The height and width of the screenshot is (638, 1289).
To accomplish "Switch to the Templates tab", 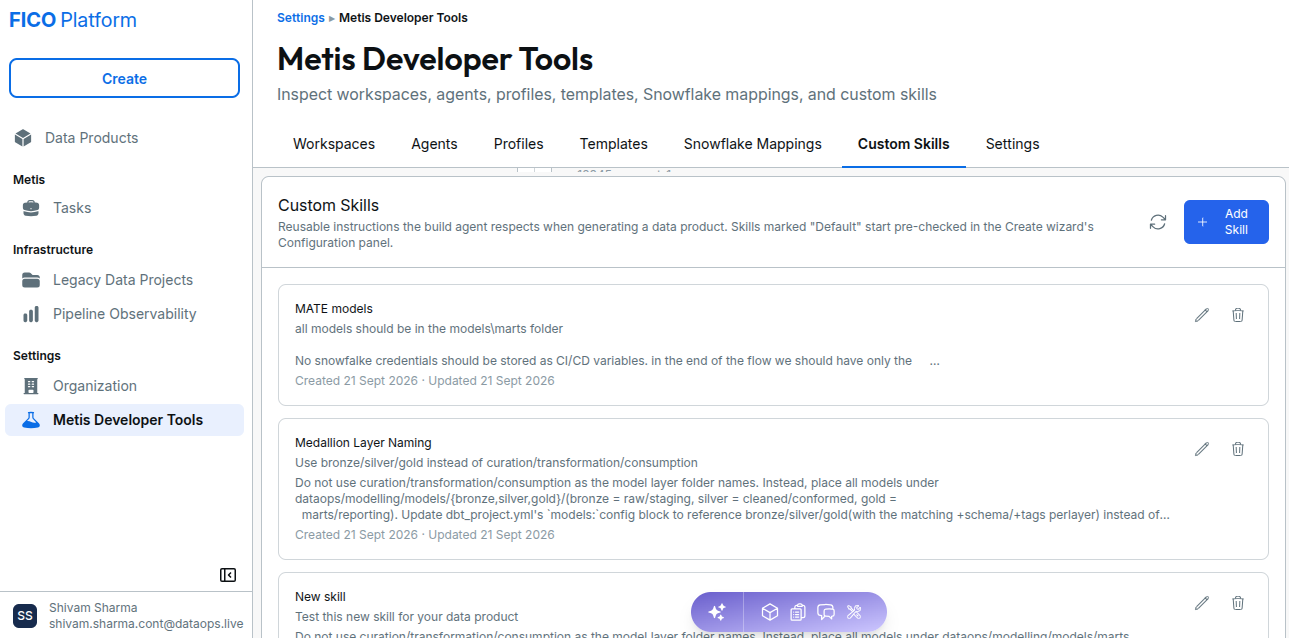I will coord(614,144).
